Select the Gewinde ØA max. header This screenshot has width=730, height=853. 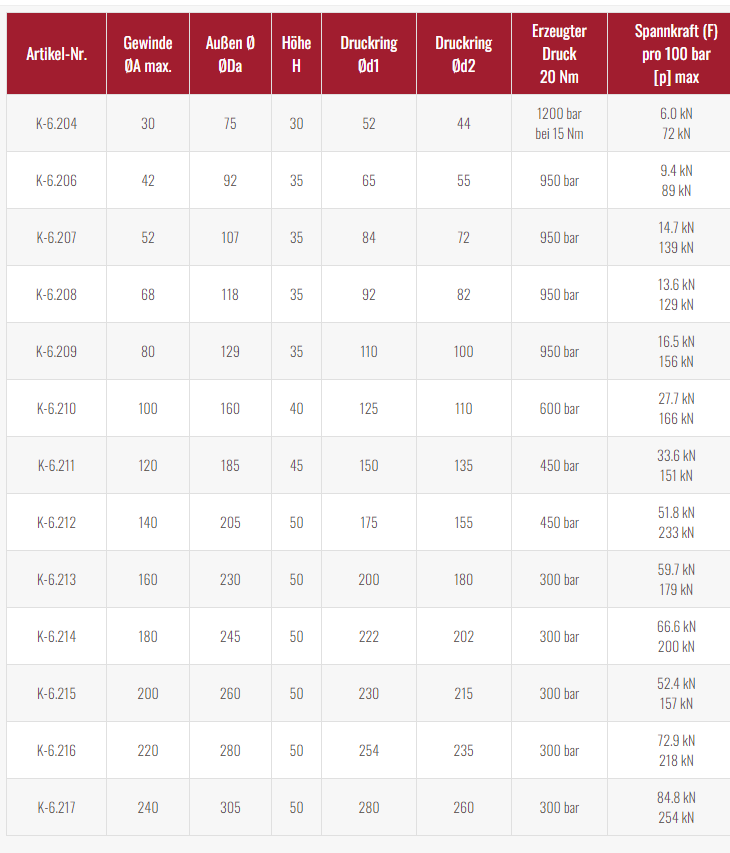click(x=148, y=54)
